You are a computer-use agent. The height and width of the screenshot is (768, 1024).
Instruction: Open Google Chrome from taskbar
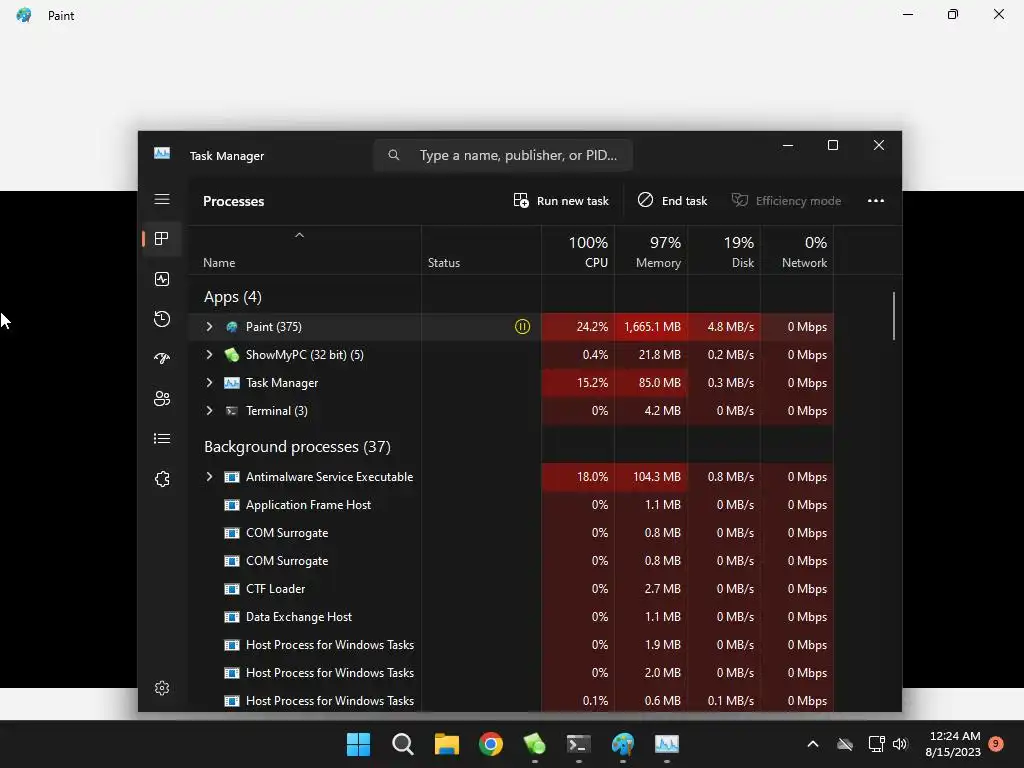[490, 744]
